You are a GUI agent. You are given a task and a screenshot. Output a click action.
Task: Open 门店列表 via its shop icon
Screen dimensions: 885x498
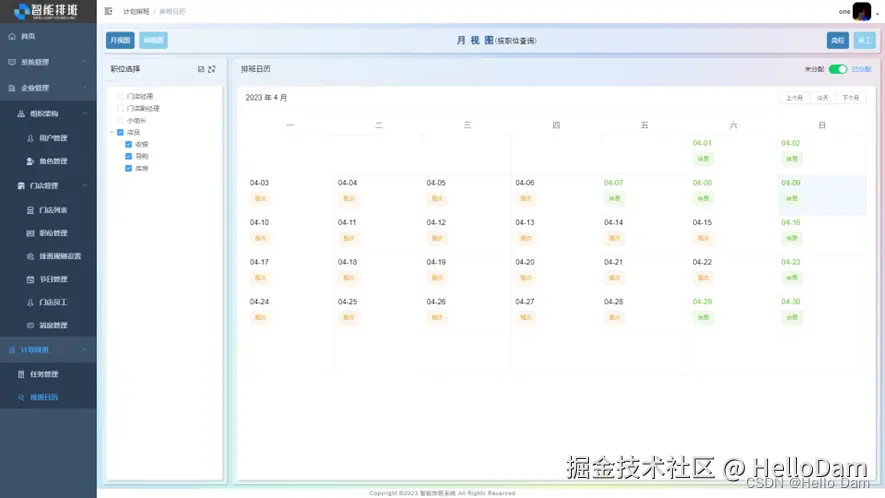point(30,209)
